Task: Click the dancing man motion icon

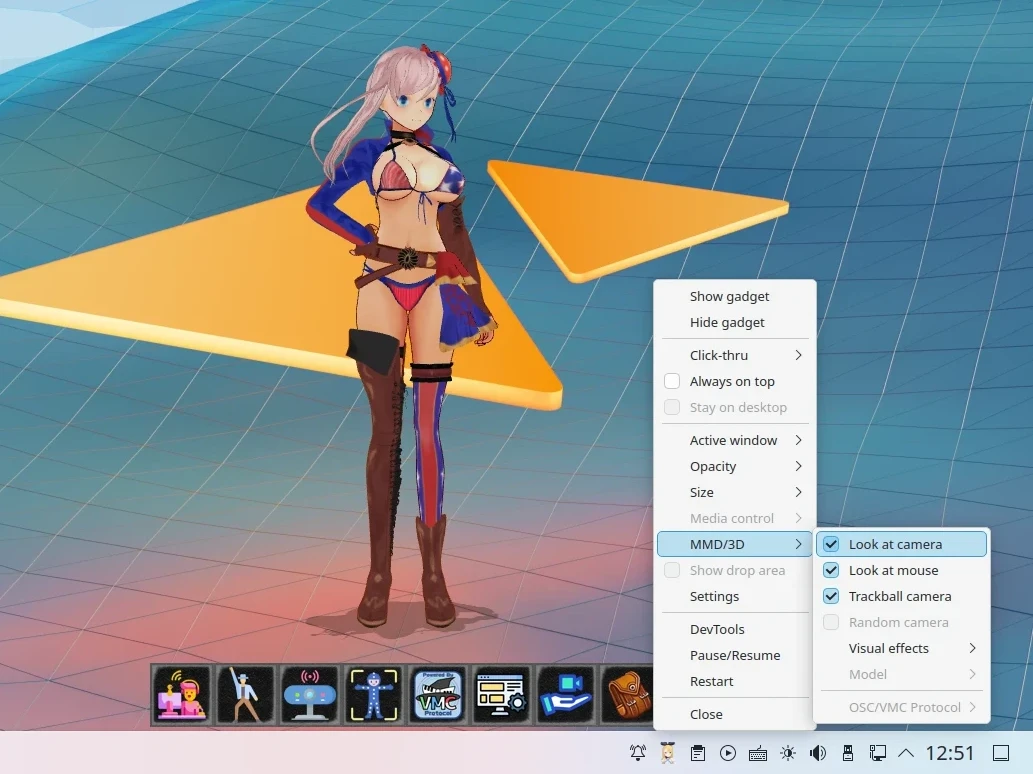Action: (x=246, y=694)
